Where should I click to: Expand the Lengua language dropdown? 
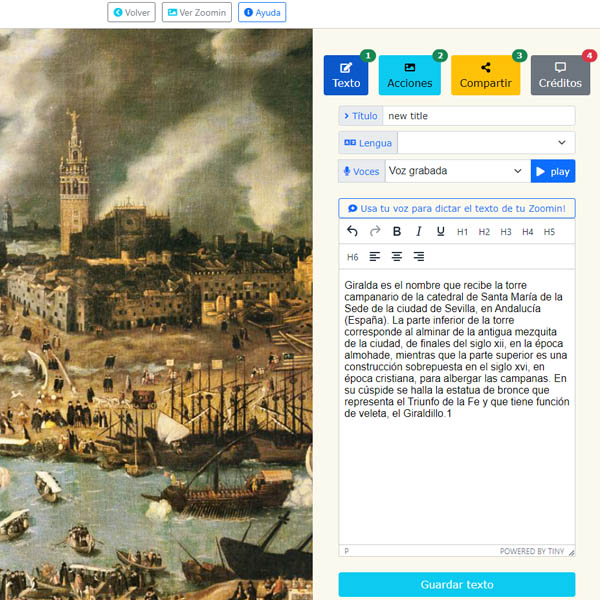pyautogui.click(x=486, y=143)
